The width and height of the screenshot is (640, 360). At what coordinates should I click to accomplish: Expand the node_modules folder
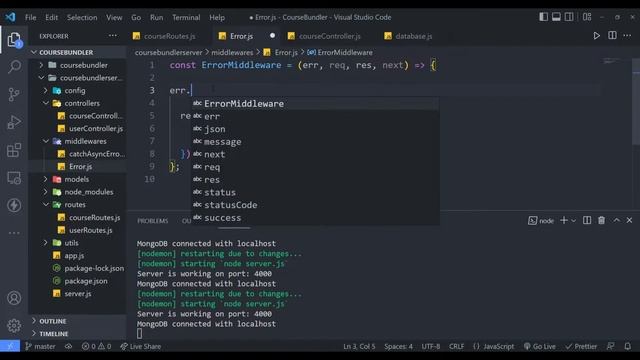(x=78, y=191)
